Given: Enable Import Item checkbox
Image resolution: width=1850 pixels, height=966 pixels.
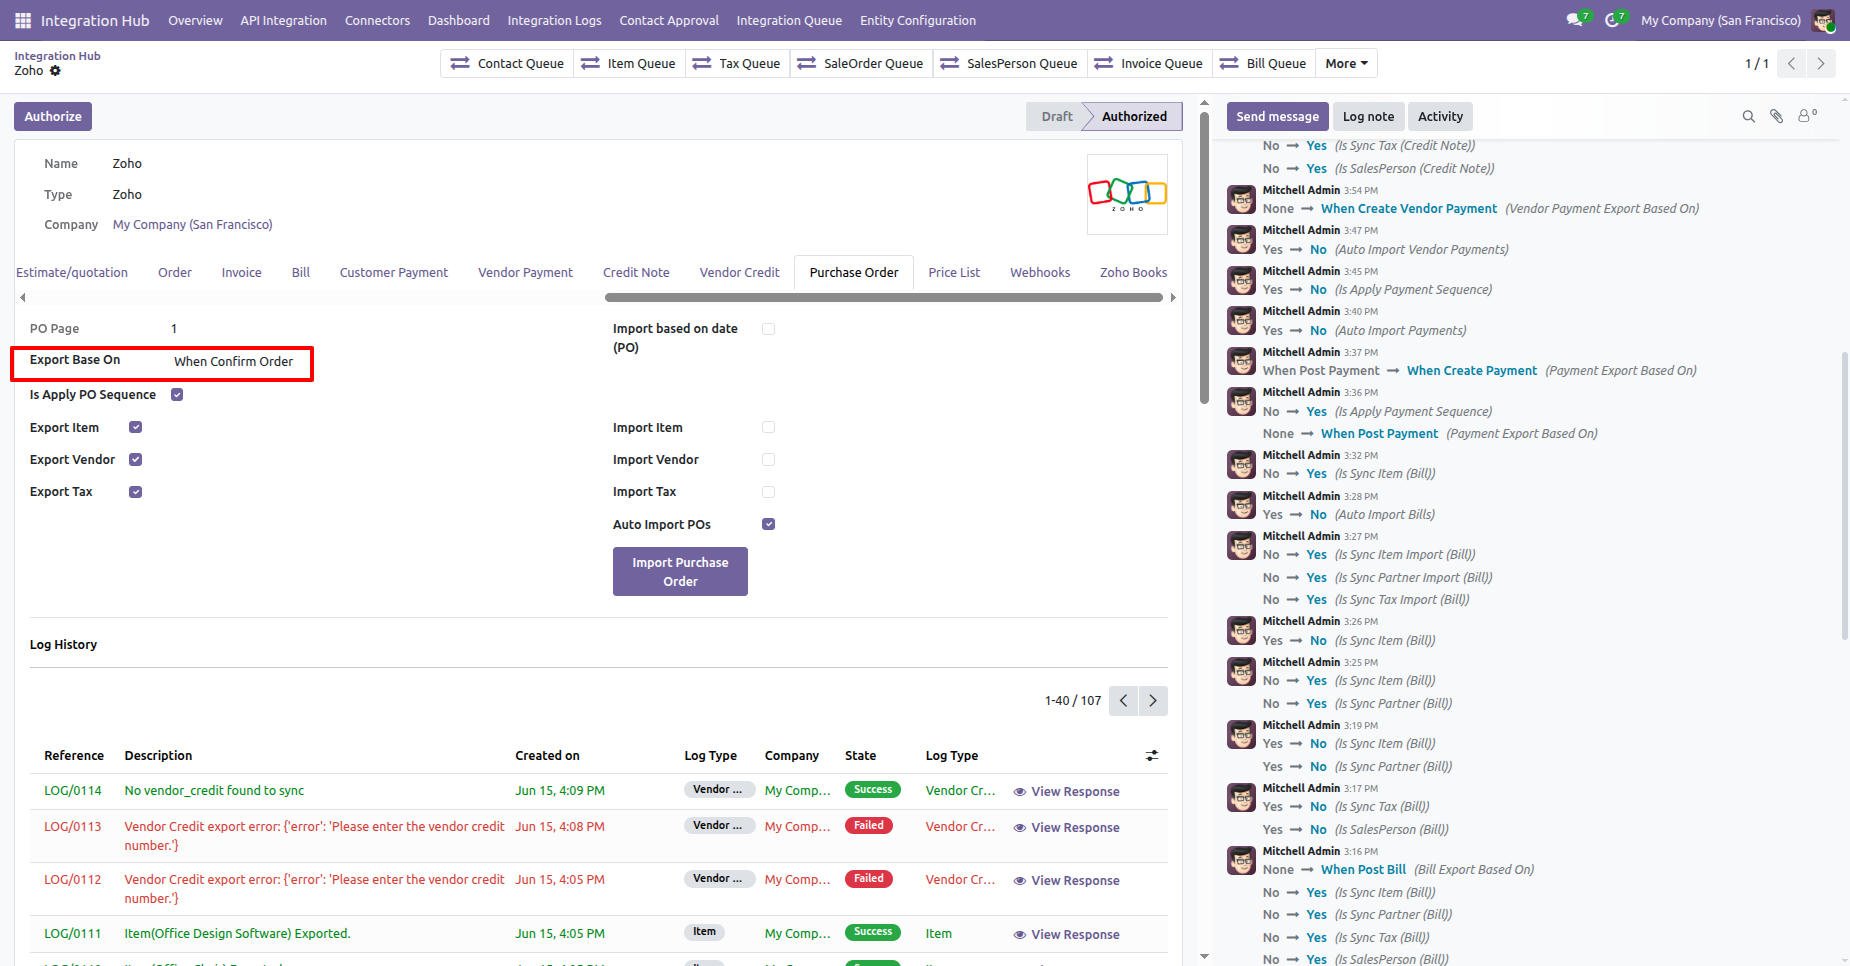Looking at the screenshot, I should point(769,428).
